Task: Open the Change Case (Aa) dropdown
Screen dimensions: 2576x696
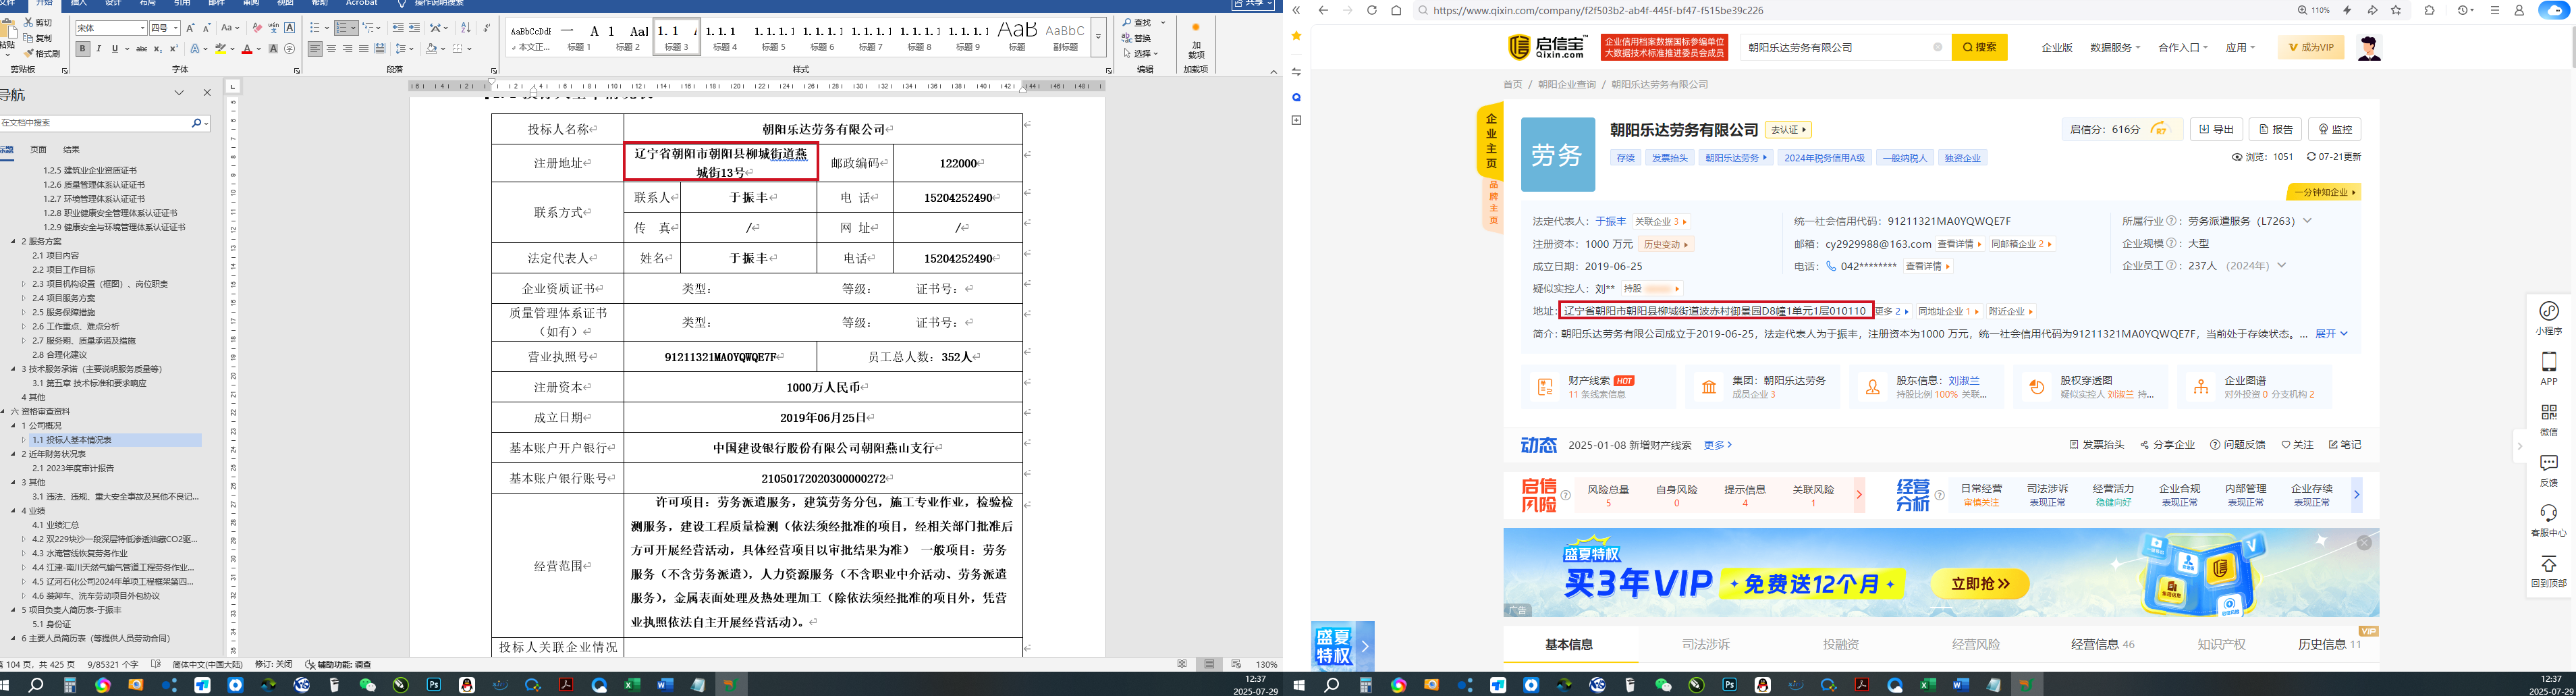Action: 230,28
